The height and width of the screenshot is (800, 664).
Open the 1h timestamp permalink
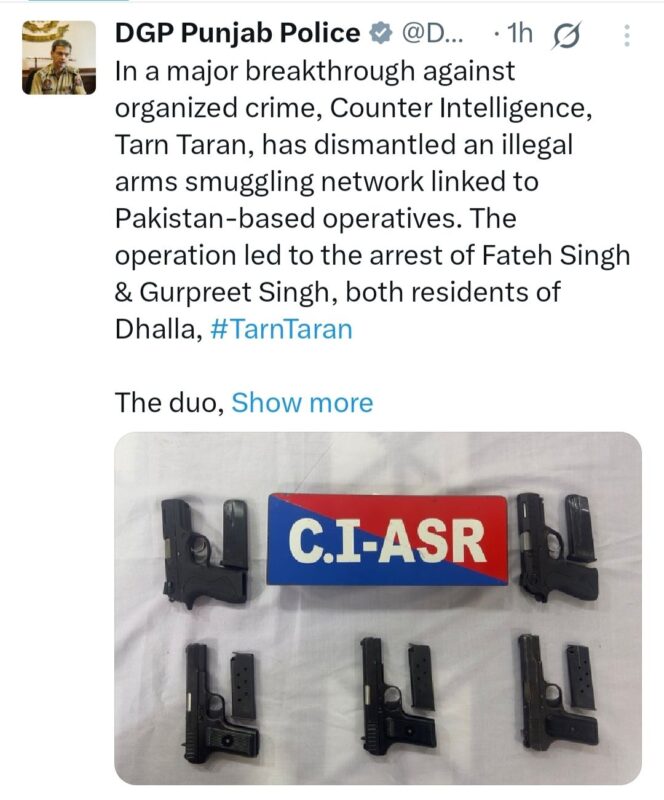[520, 34]
